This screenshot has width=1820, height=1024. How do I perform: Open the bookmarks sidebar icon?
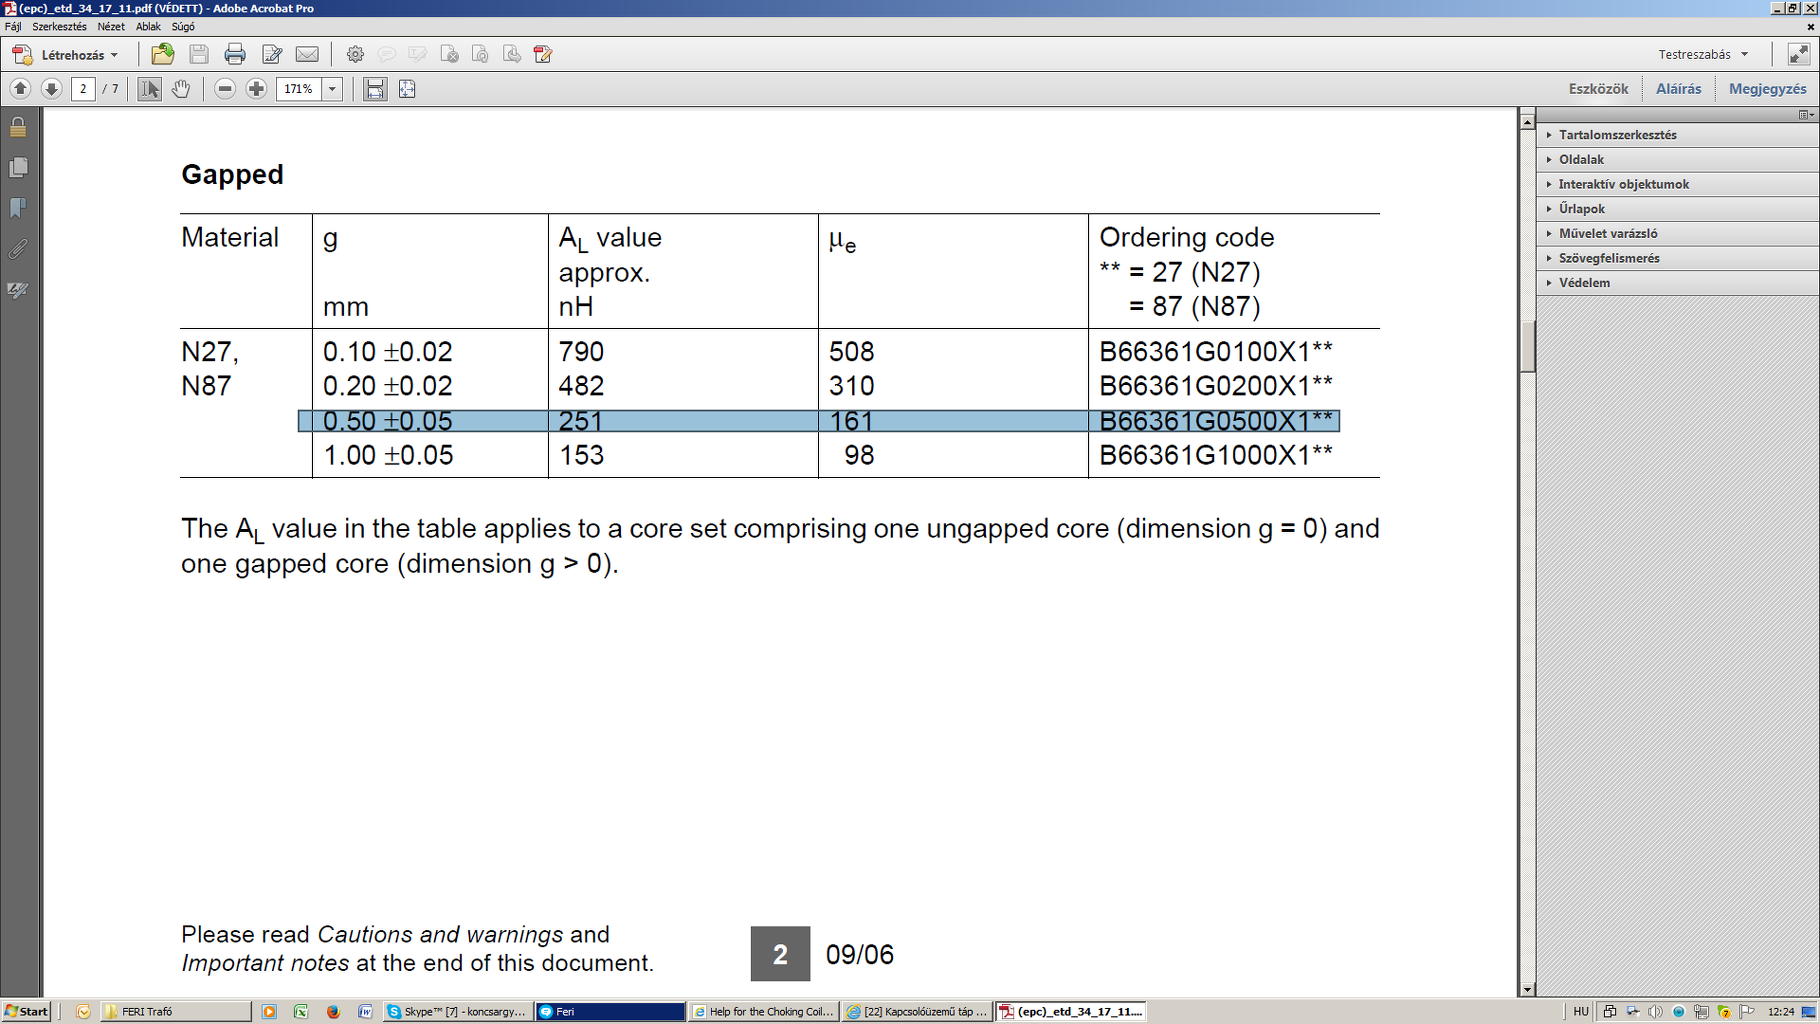point(18,208)
